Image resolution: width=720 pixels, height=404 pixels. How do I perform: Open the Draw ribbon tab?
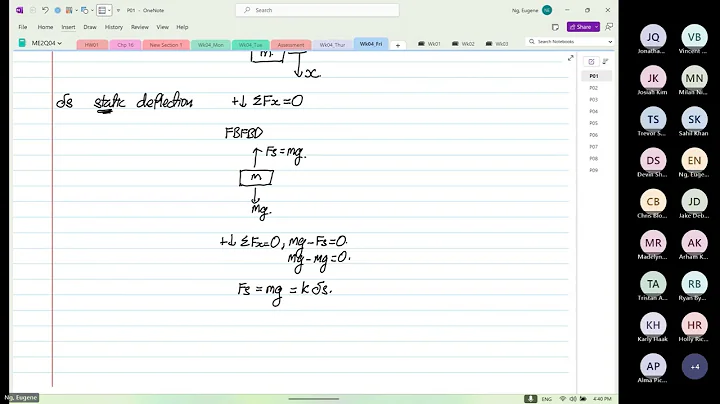(90, 27)
